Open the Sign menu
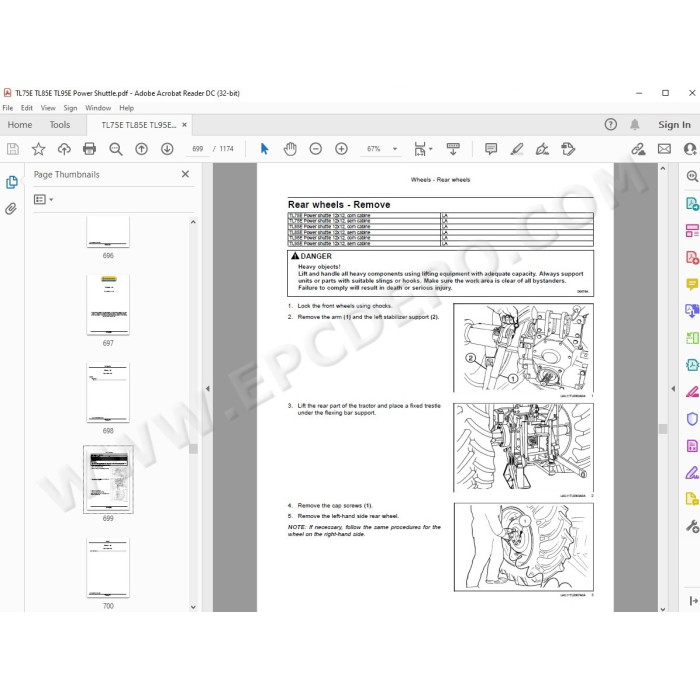The image size is (700, 700). (x=70, y=108)
